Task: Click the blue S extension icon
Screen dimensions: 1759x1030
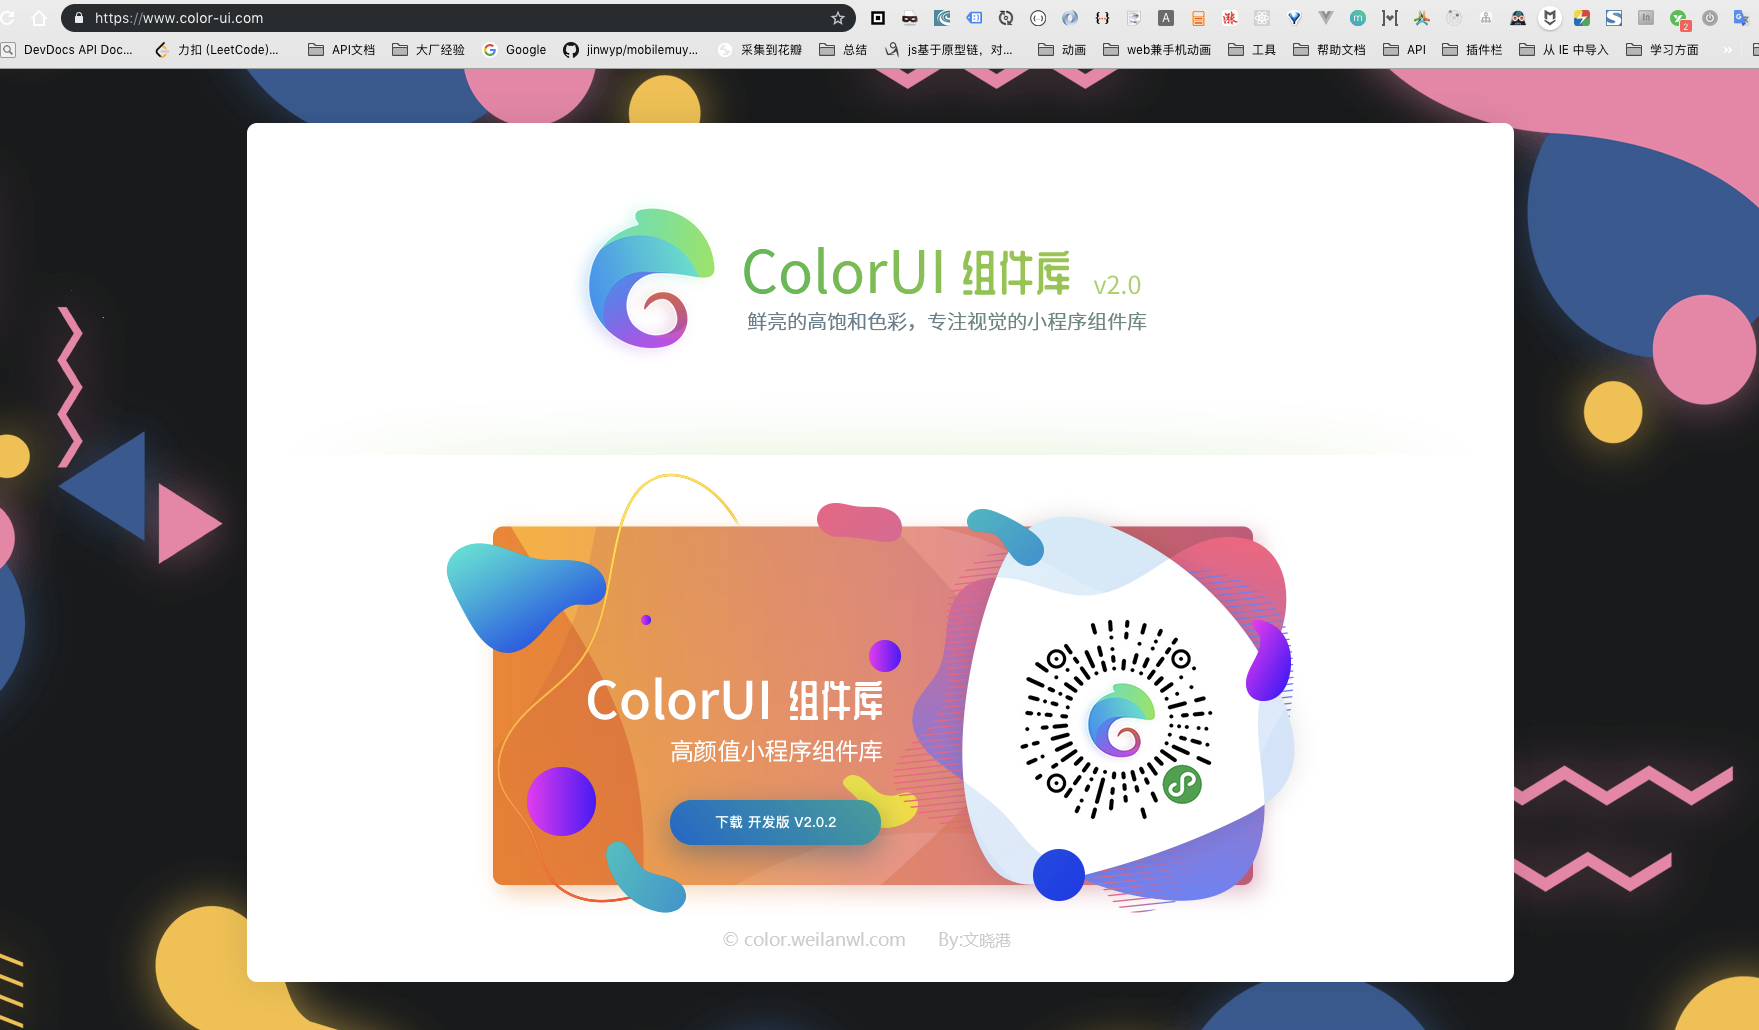Action: [1614, 18]
